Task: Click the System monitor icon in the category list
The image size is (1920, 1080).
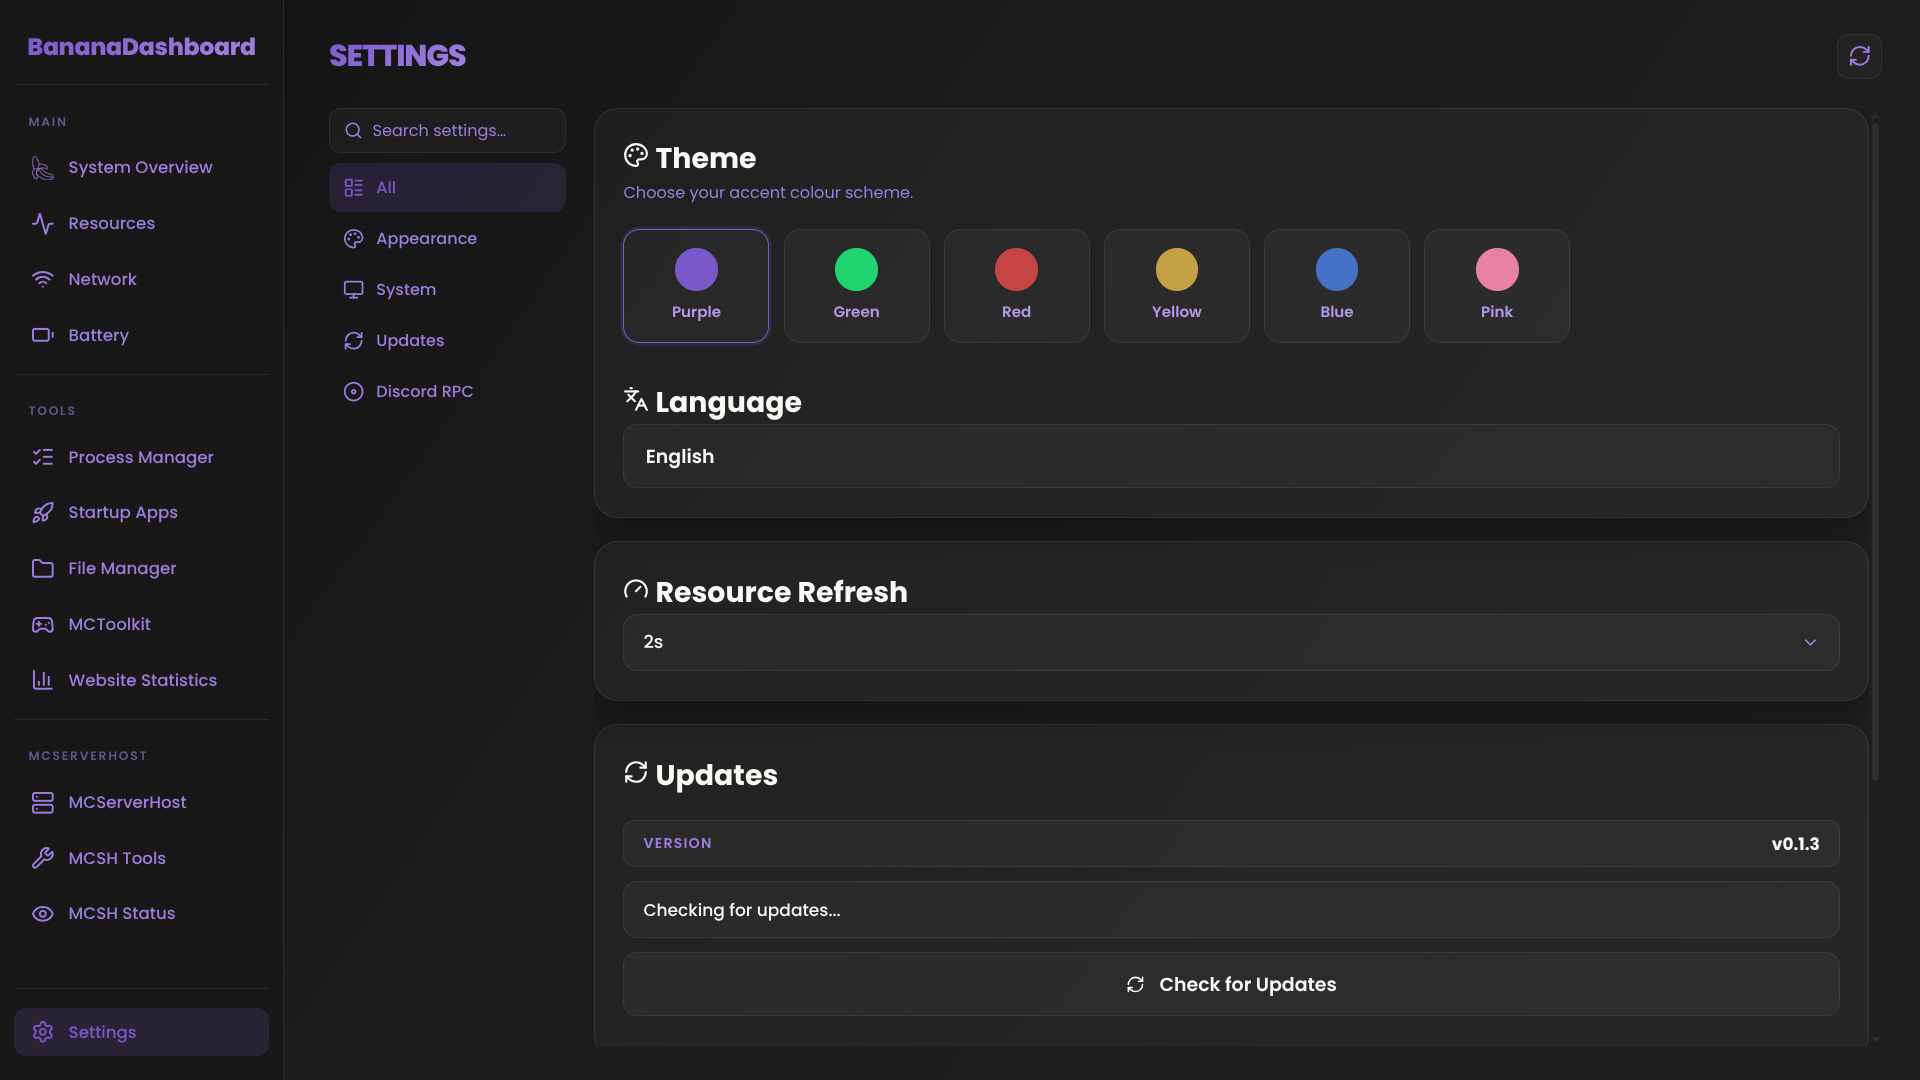Action: [353, 290]
